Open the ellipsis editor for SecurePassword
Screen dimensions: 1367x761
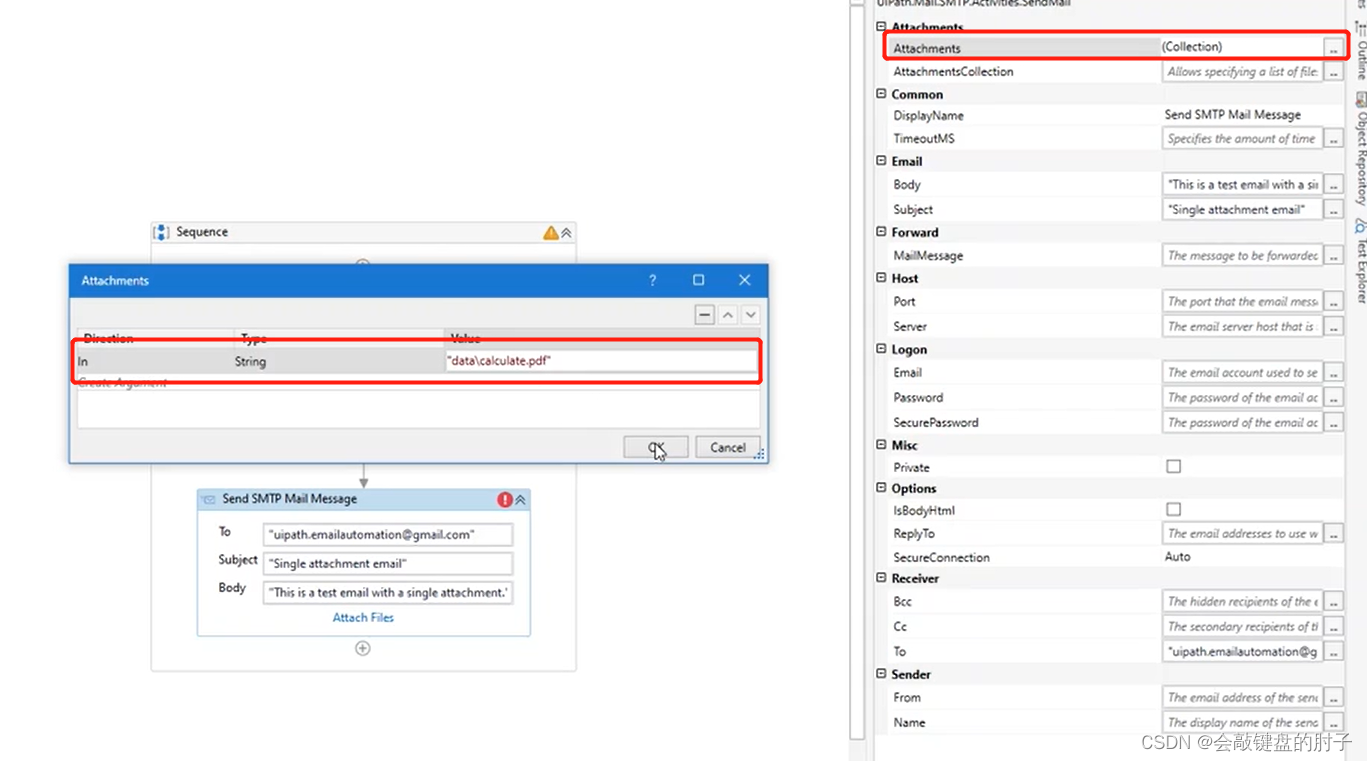[x=1333, y=422]
